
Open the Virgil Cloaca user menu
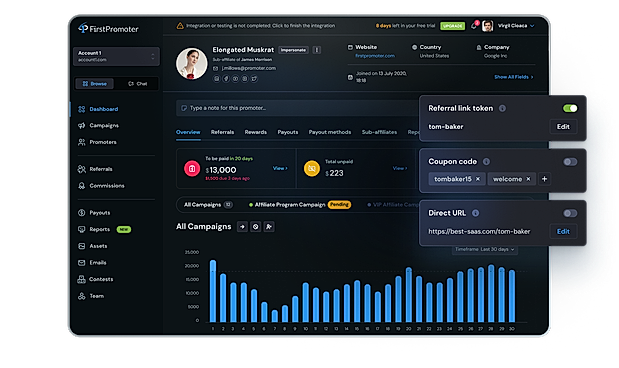(516, 26)
